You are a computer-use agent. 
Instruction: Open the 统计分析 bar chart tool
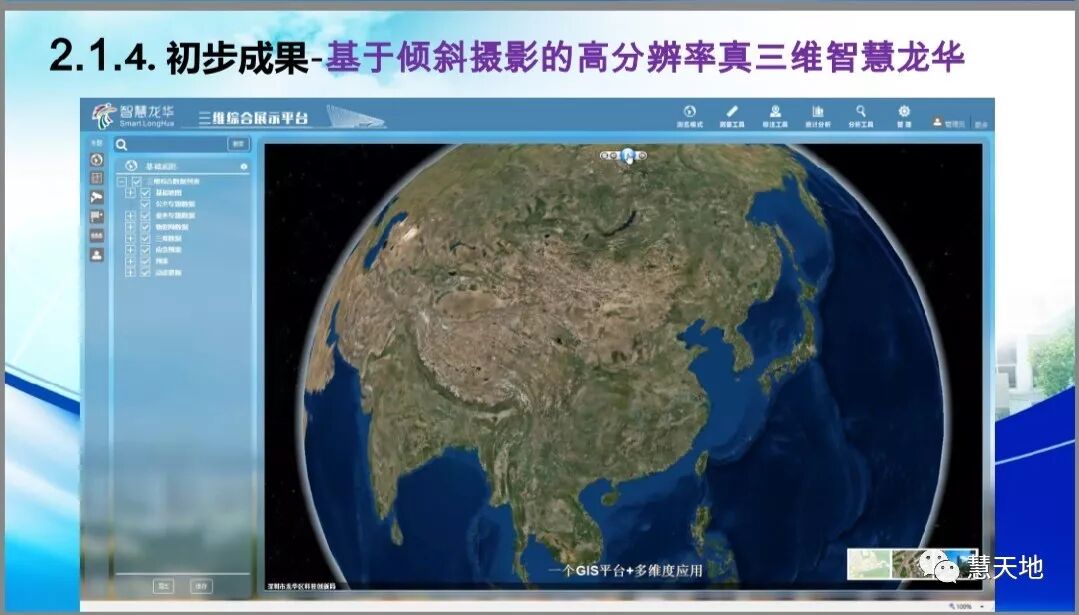[818, 116]
